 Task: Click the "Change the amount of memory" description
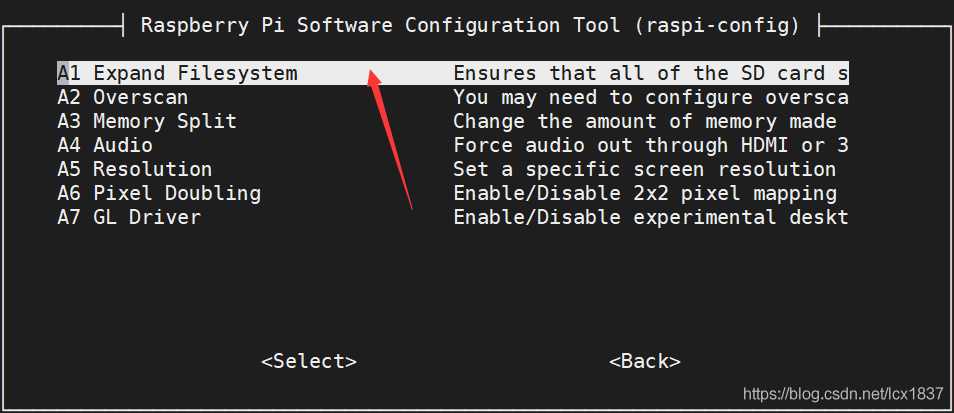coord(645,121)
